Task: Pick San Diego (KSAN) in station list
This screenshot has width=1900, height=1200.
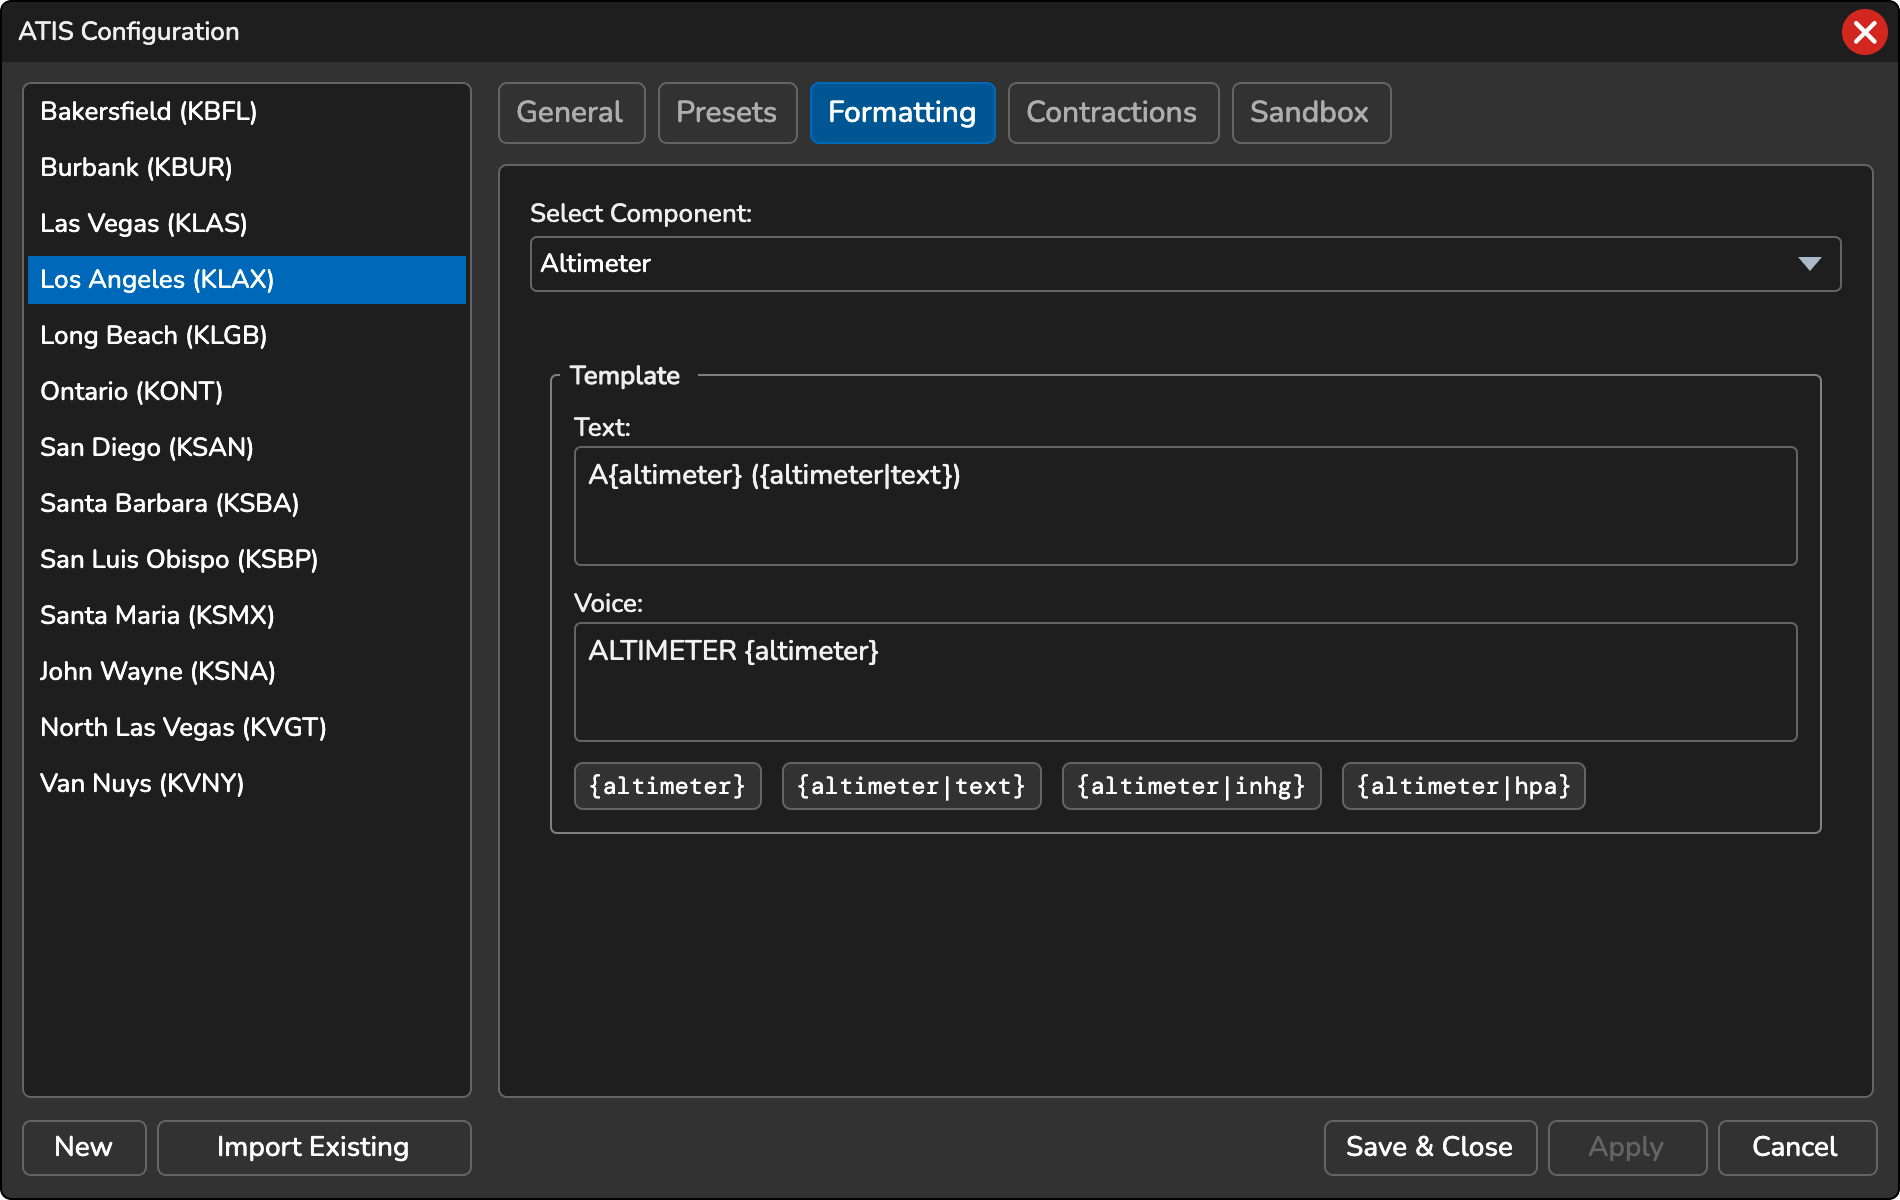Action: pyautogui.click(x=146, y=447)
